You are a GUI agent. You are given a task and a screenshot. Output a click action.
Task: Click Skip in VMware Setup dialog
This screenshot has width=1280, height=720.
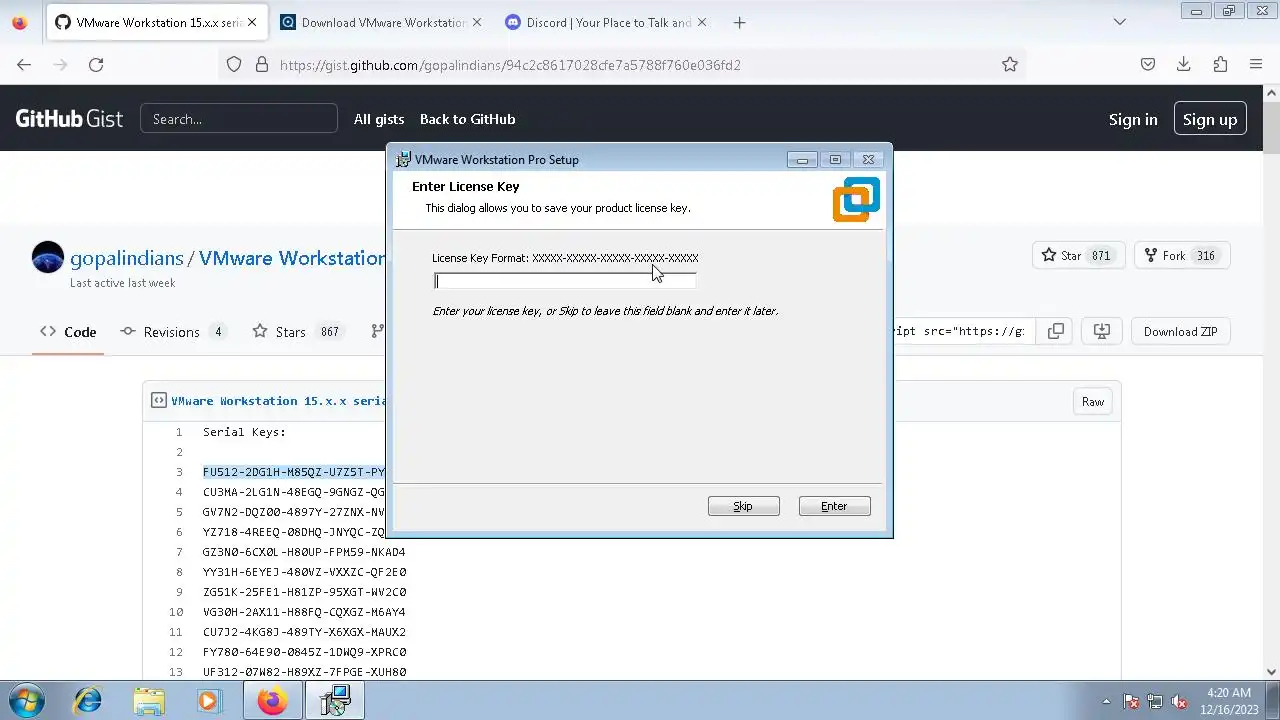pos(743,506)
